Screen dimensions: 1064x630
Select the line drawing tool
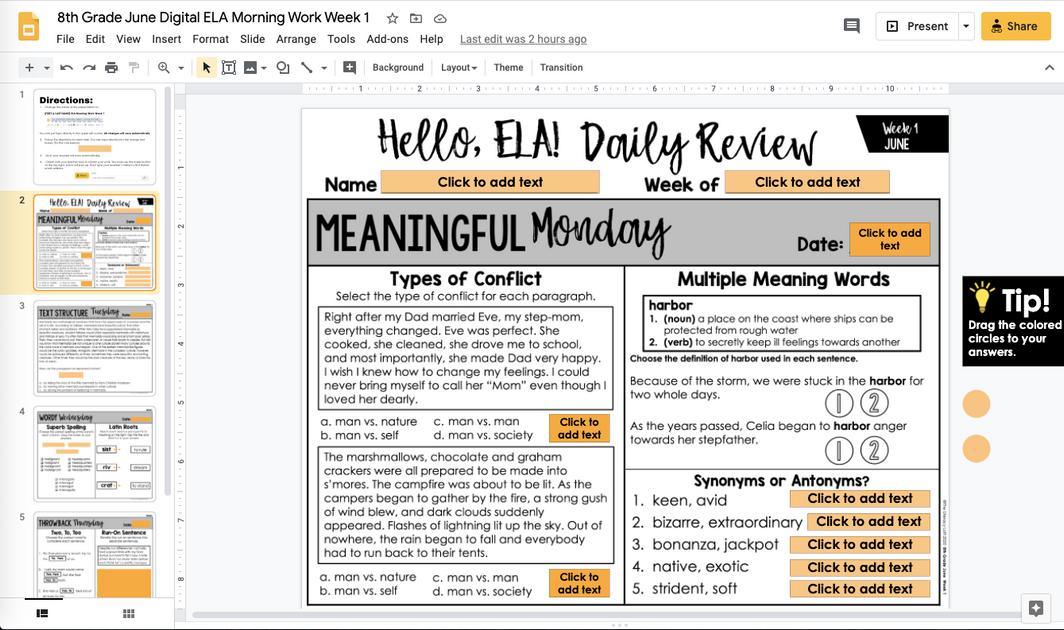pos(306,67)
